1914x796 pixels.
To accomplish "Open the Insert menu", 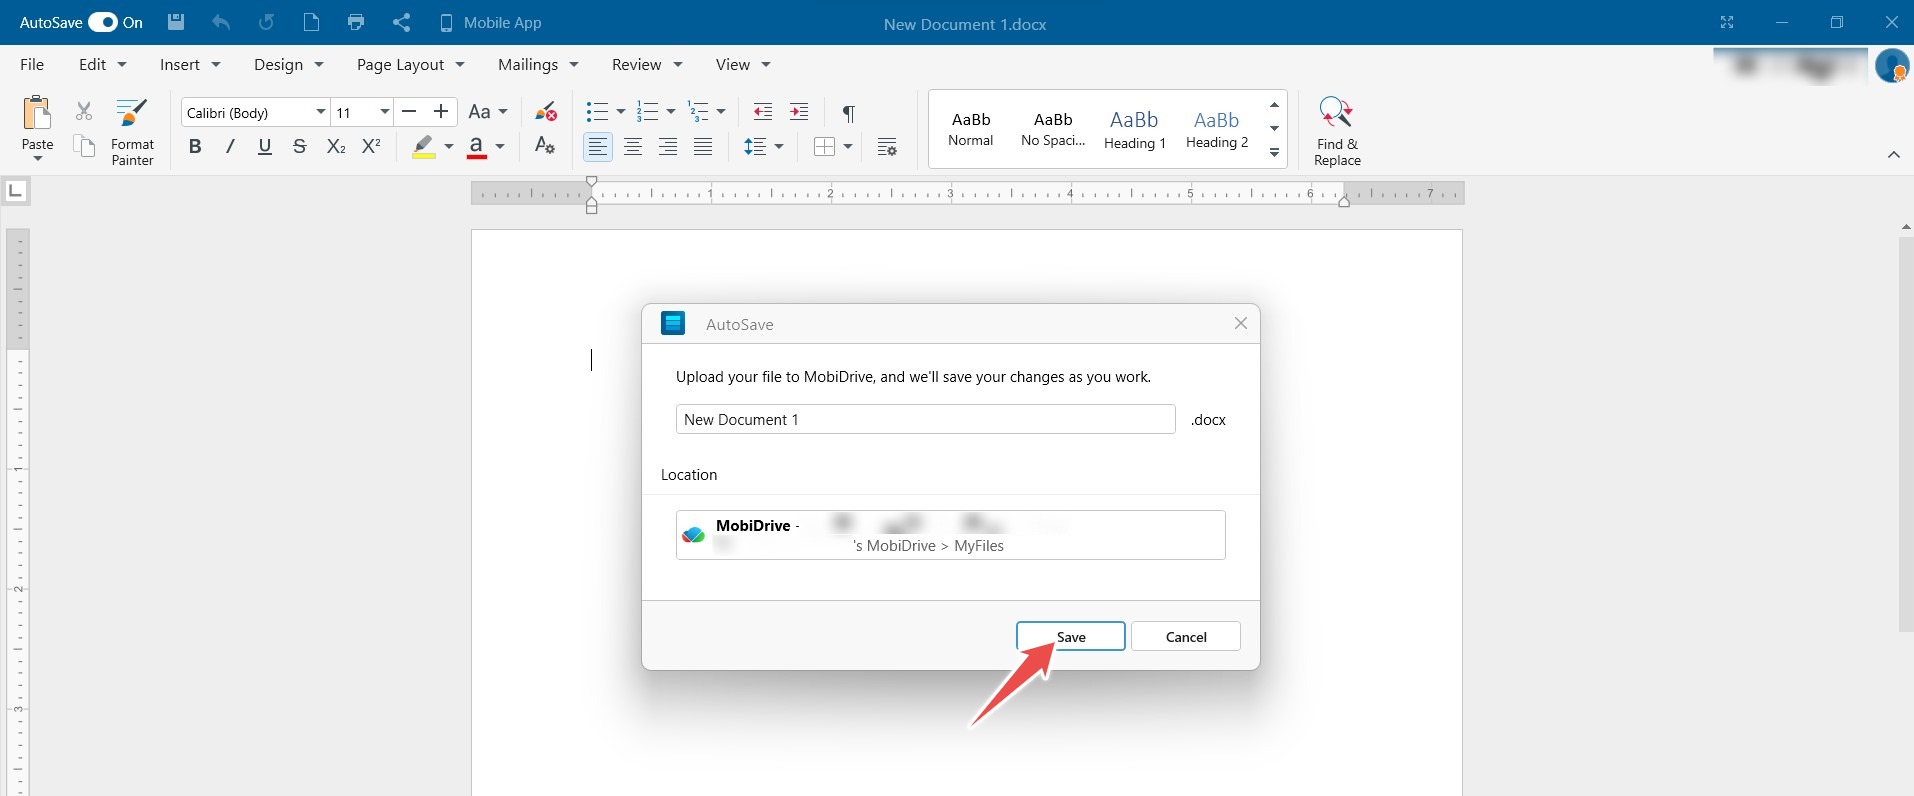I will (x=190, y=64).
